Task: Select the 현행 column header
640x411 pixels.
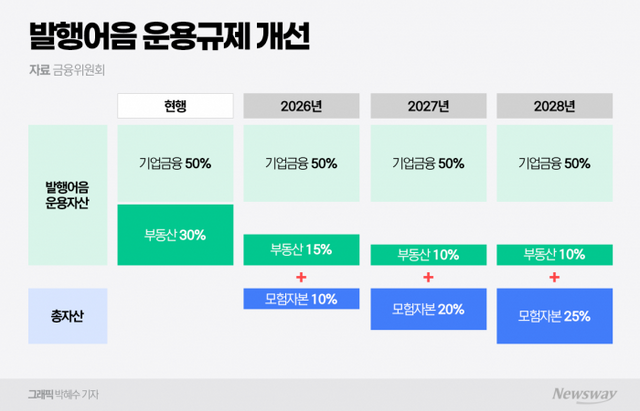Action: point(175,105)
